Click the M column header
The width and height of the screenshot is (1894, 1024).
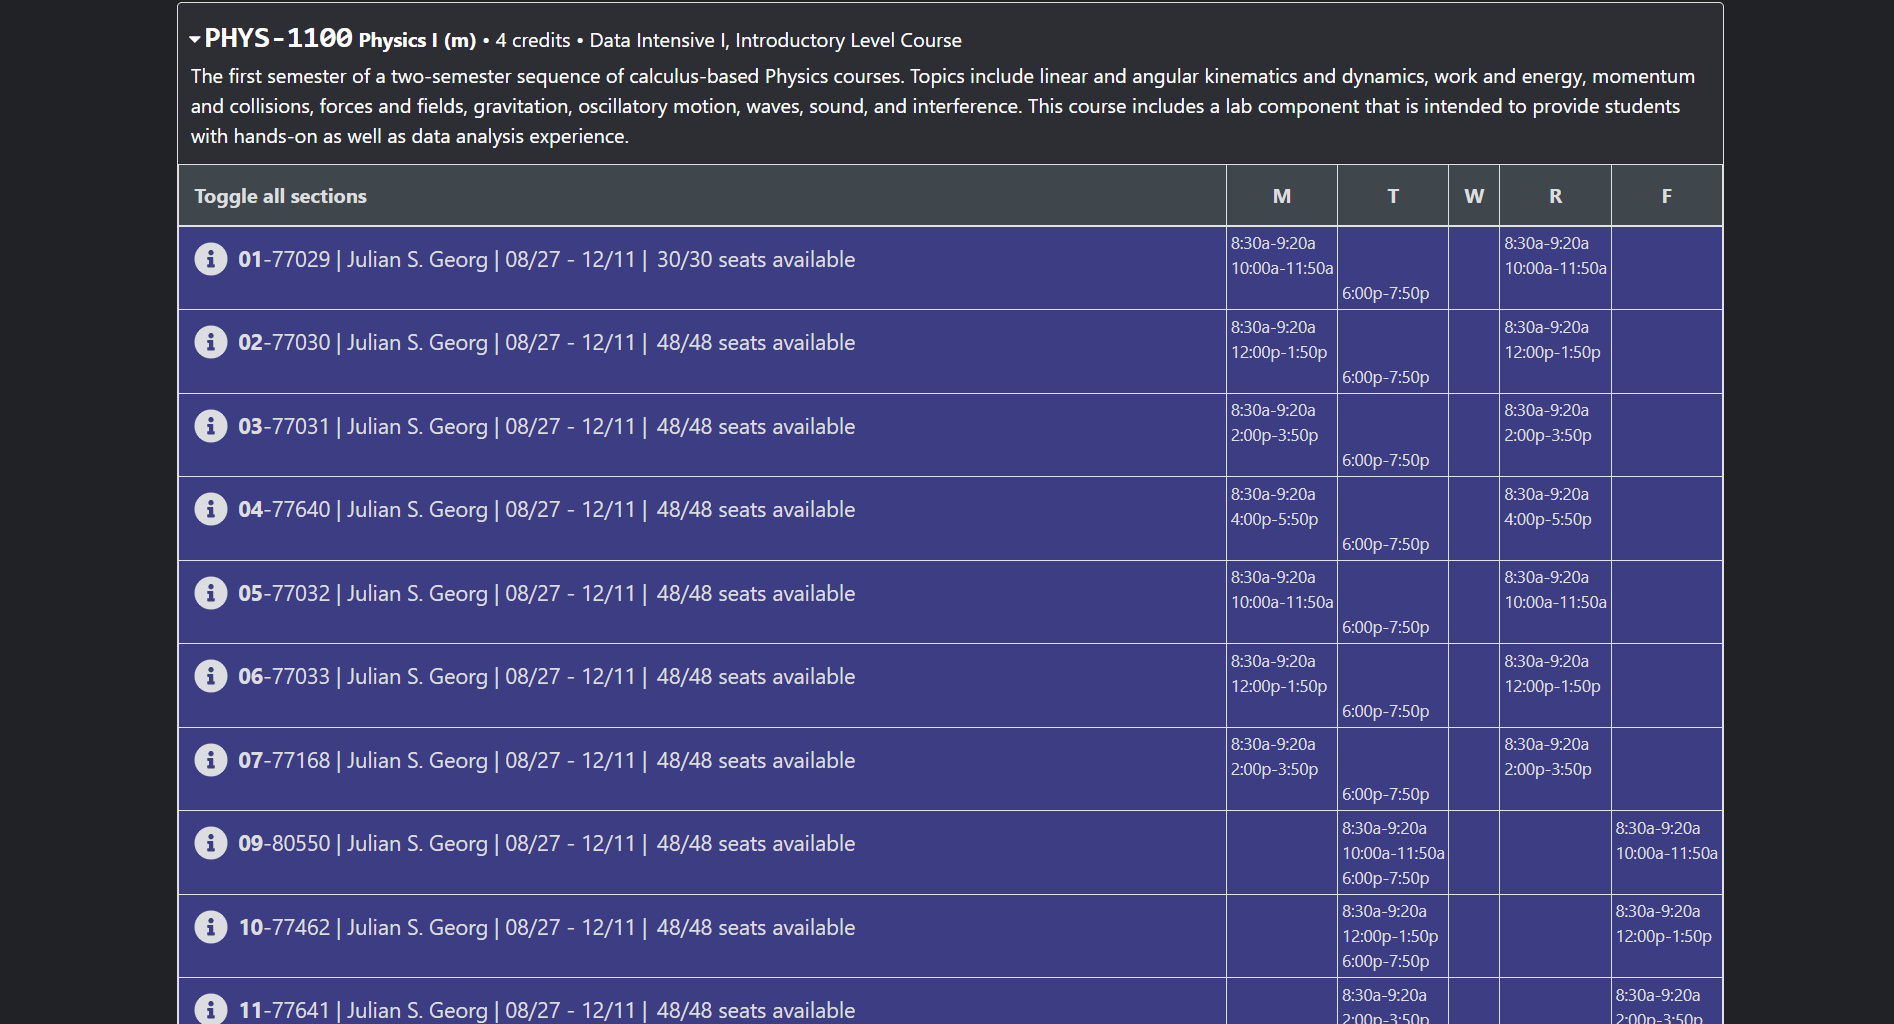[x=1282, y=196]
